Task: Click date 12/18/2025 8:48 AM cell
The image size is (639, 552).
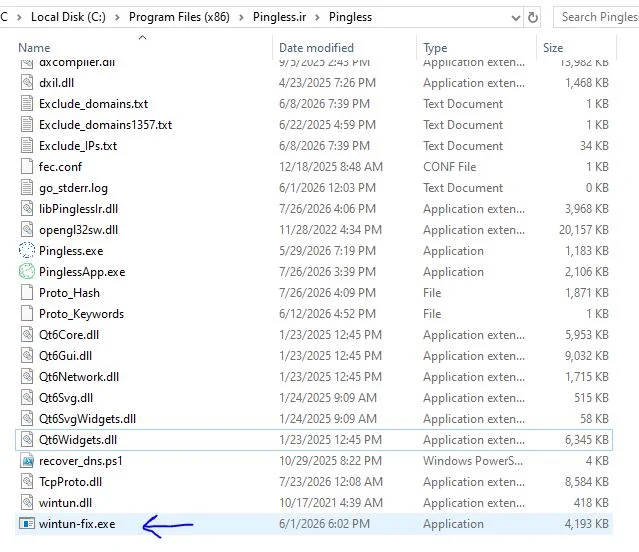Action: pos(331,167)
